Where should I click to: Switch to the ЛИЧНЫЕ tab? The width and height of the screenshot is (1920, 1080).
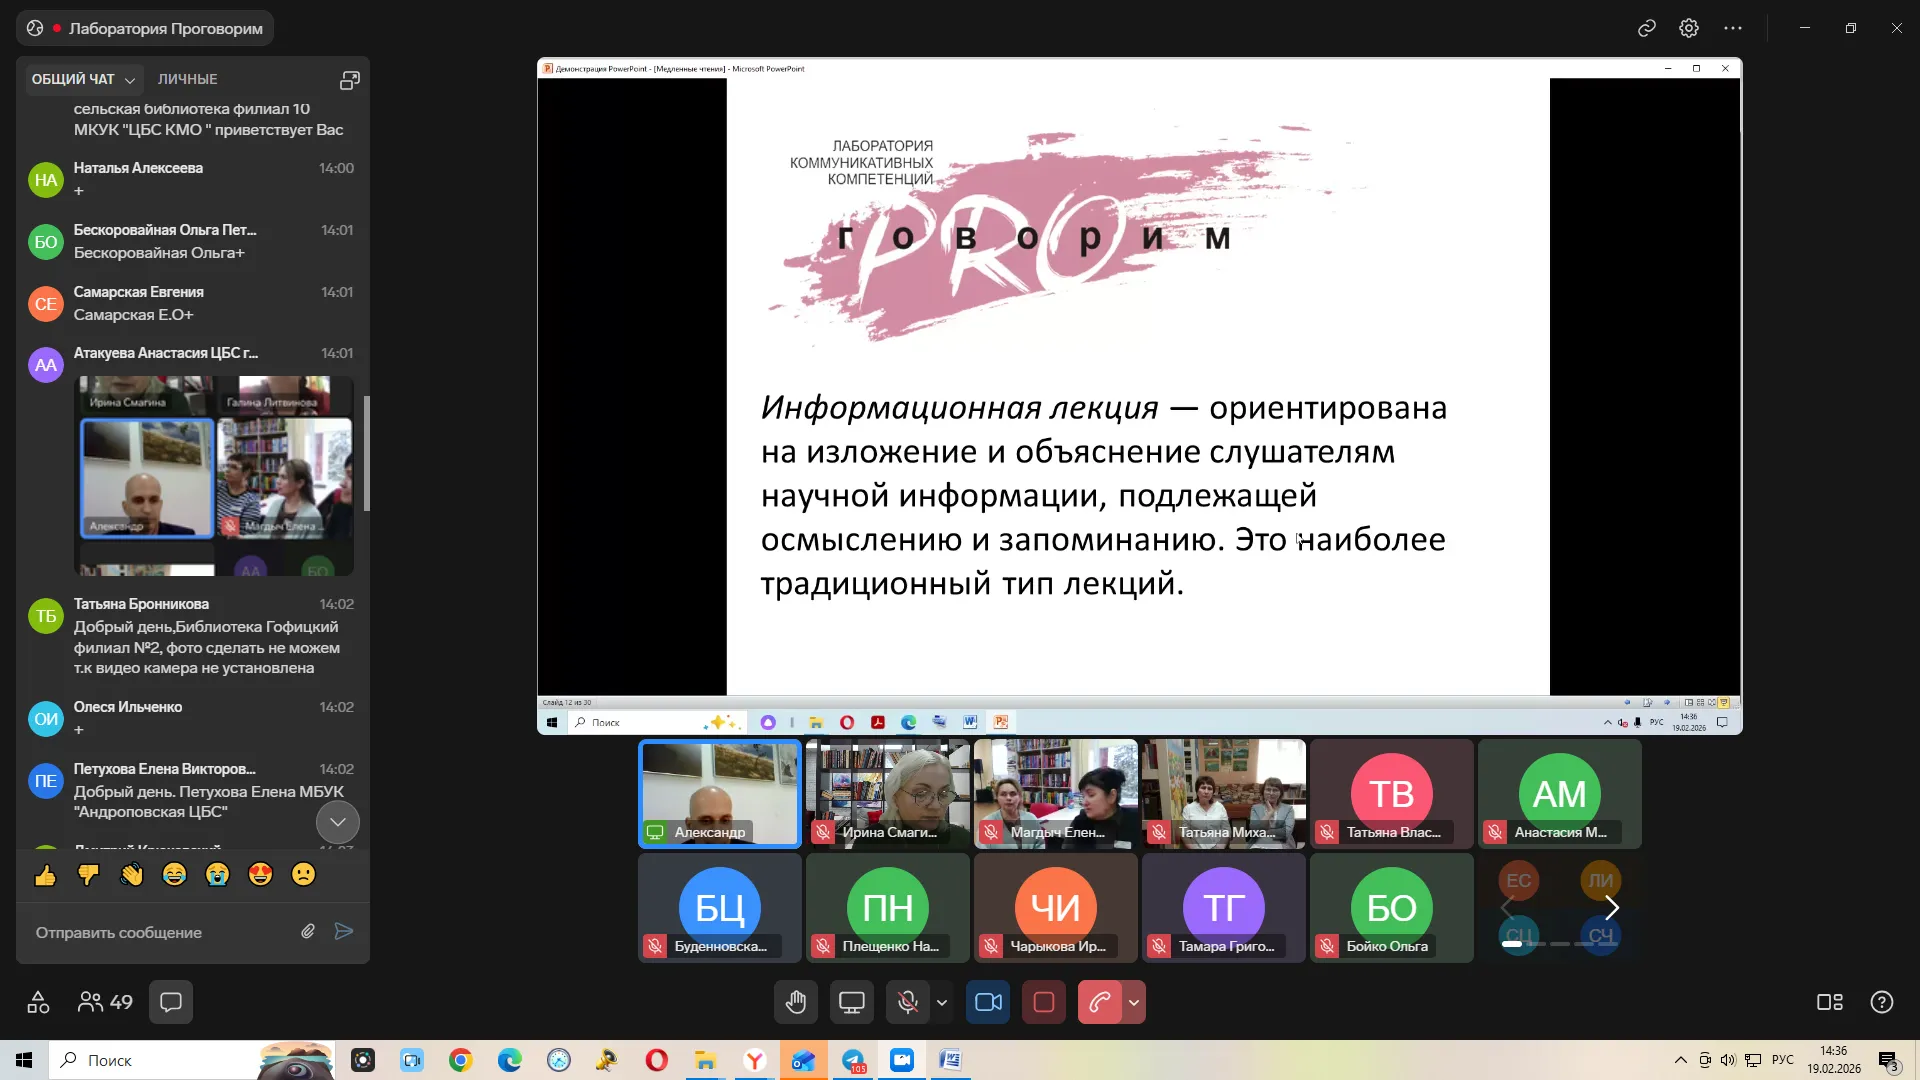pyautogui.click(x=187, y=79)
